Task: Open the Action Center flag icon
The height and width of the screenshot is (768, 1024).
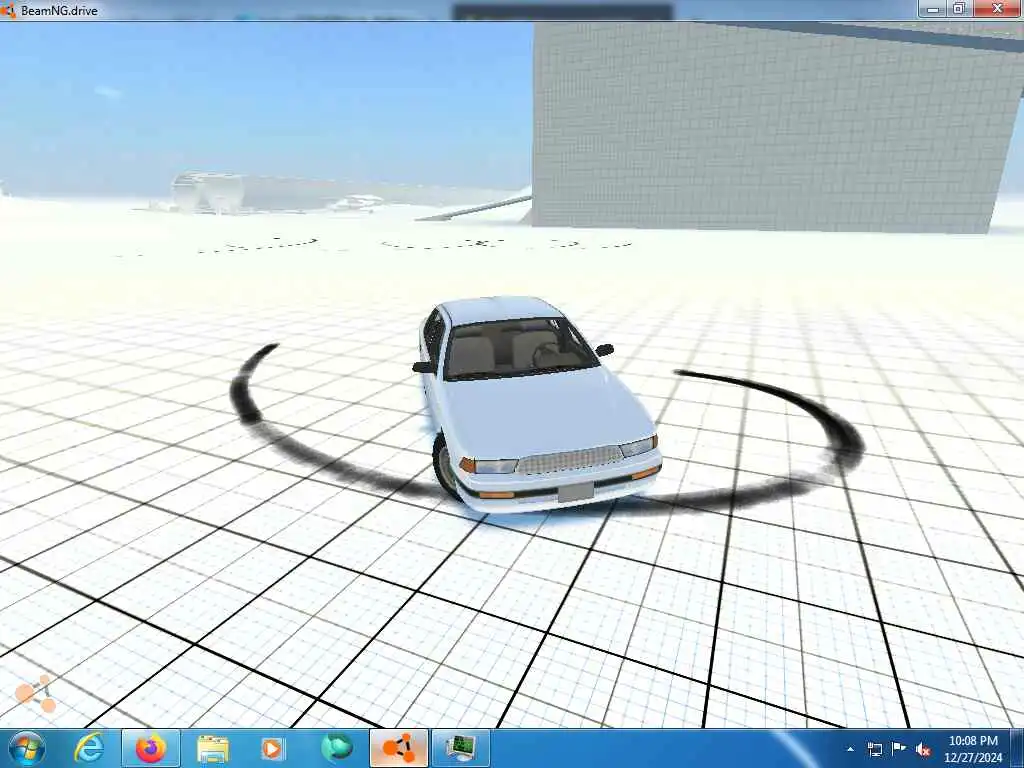Action: pos(899,748)
